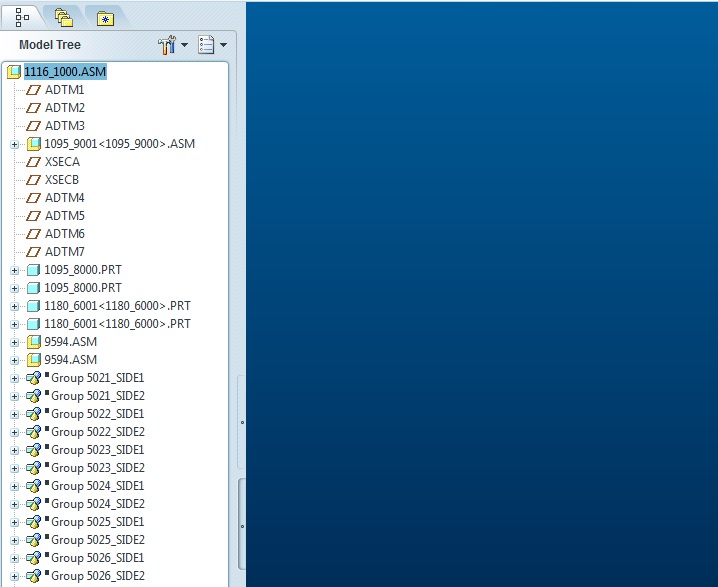This screenshot has height=587, width=718.
Task: Click Group 5021_SIDE1 group icon
Action: pyautogui.click(x=33, y=378)
